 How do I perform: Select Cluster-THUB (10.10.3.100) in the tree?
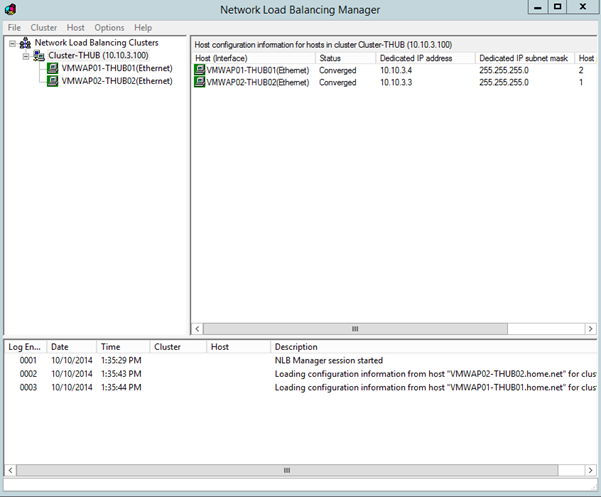(x=98, y=56)
